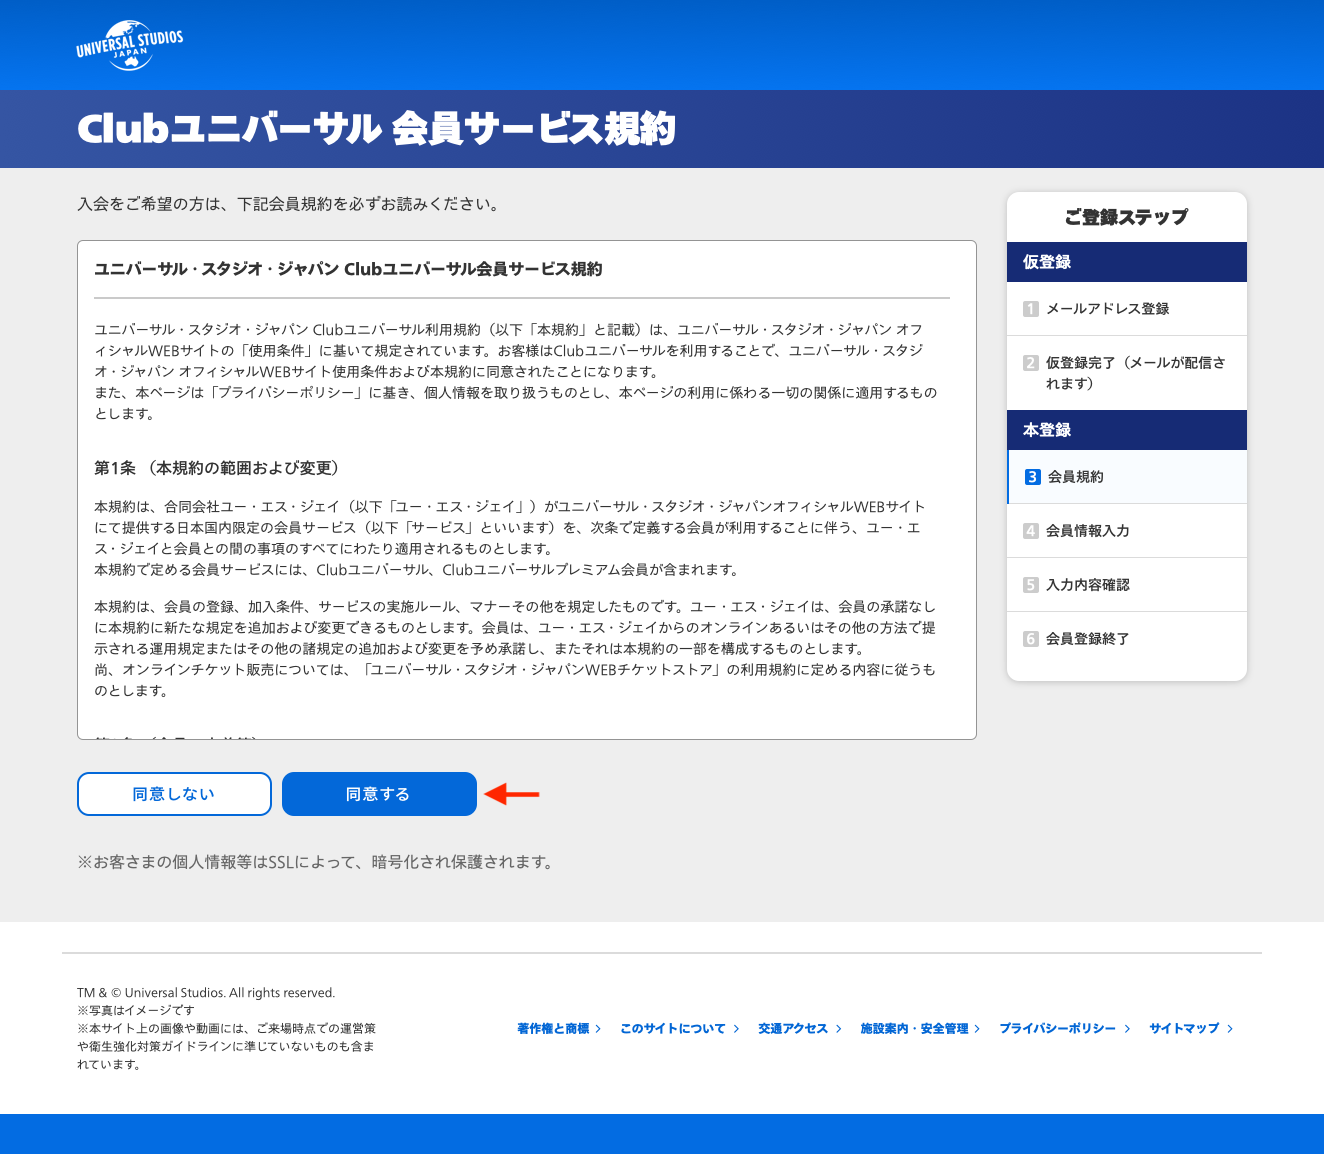Select step 4 会員情報入力 item
The width and height of the screenshot is (1324, 1154).
tap(1127, 531)
